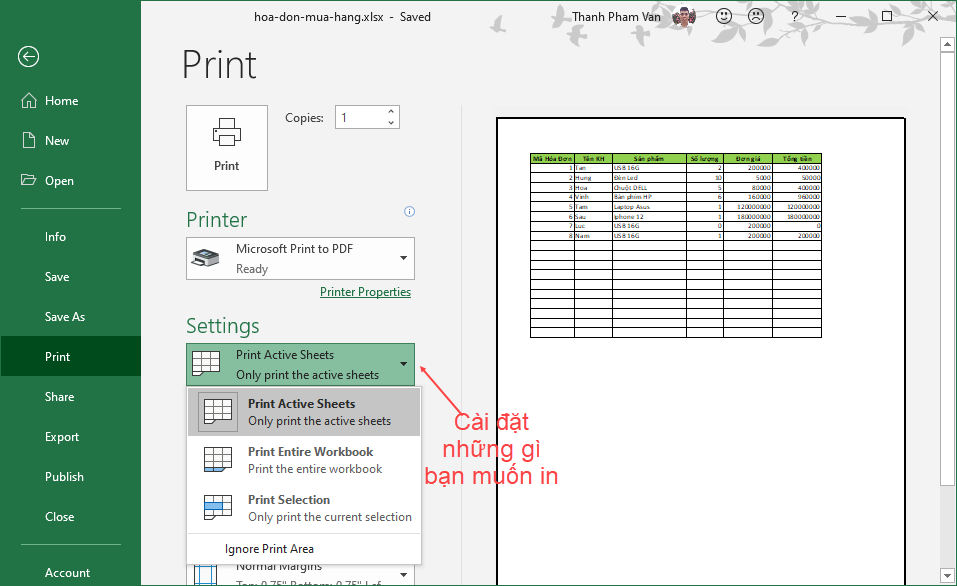957x586 pixels.
Task: Click the Open folder icon
Action: point(29,179)
